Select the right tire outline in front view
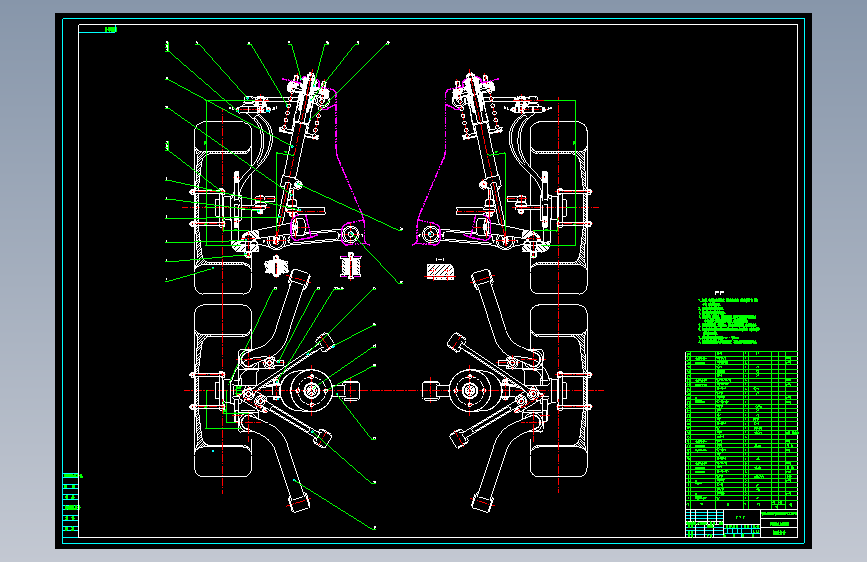 (558, 208)
